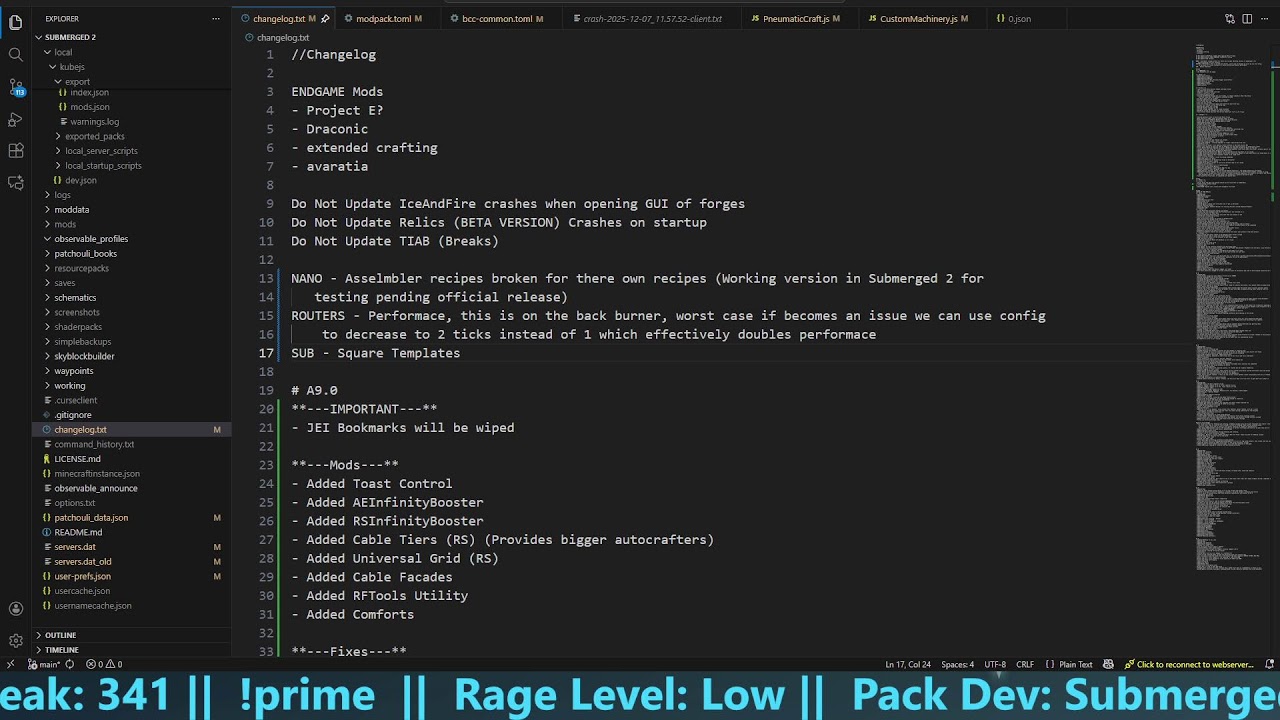Open README.md in explorer

pyautogui.click(x=133, y=532)
